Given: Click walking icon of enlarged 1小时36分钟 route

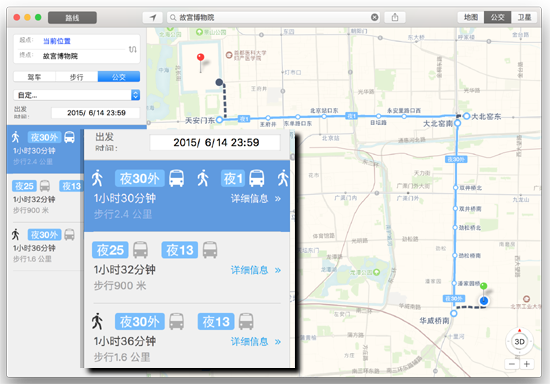Looking at the screenshot, I should tap(97, 321).
